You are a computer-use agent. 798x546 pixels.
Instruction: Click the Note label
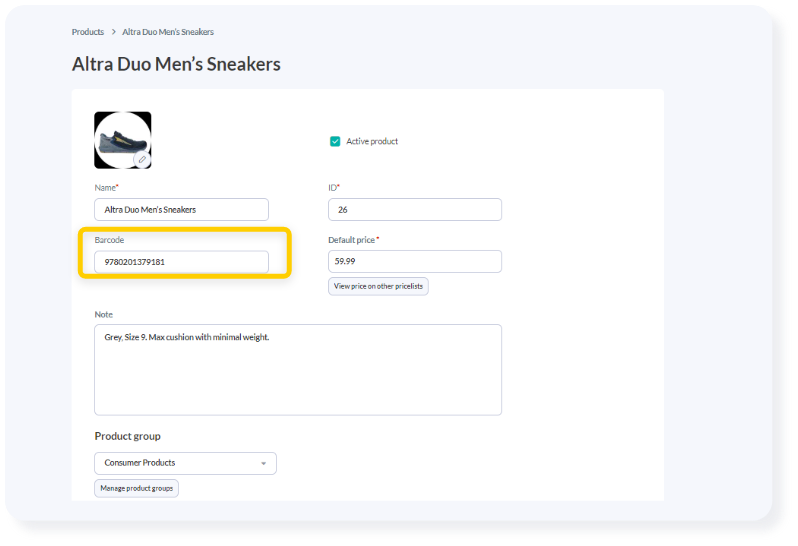[x=103, y=314]
